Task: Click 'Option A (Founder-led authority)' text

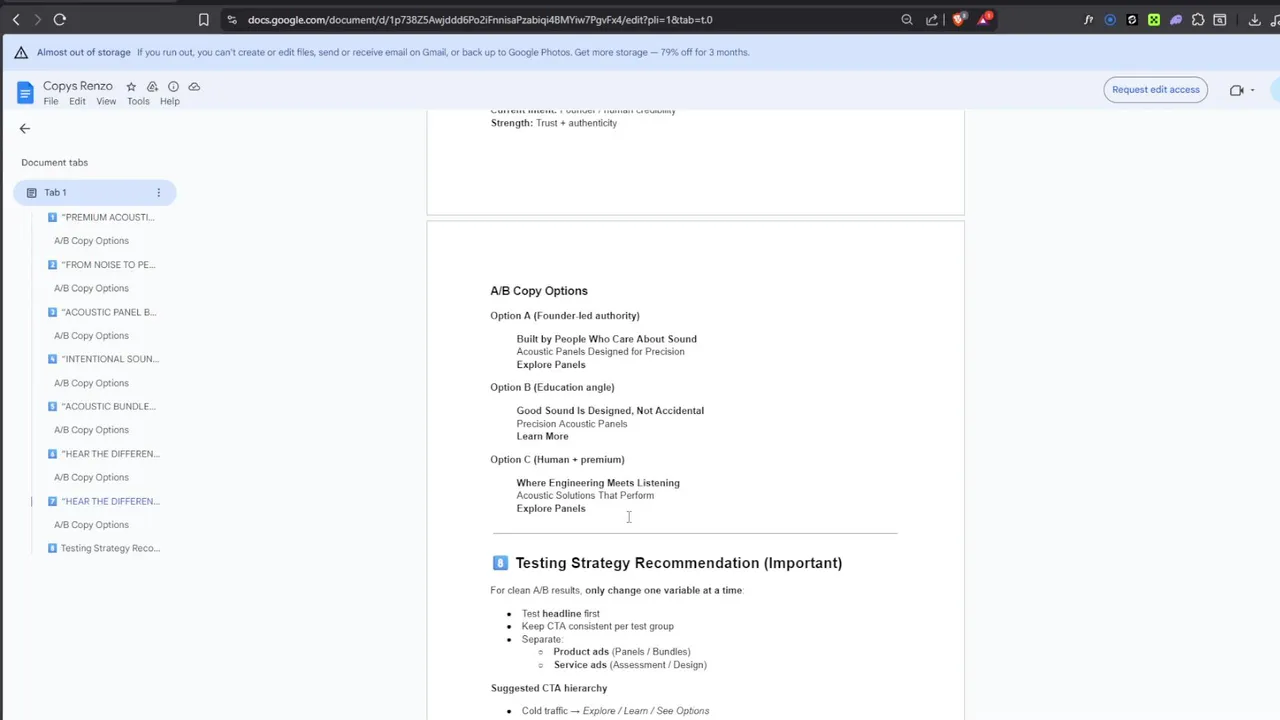Action: (x=565, y=316)
